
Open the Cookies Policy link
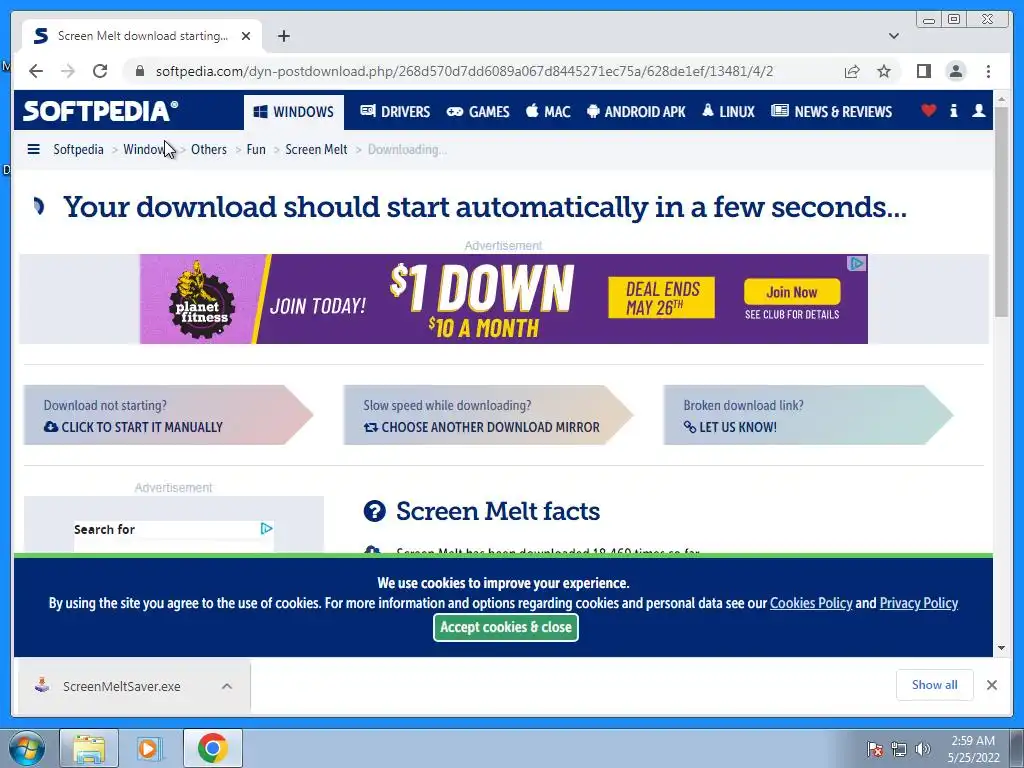[811, 603]
